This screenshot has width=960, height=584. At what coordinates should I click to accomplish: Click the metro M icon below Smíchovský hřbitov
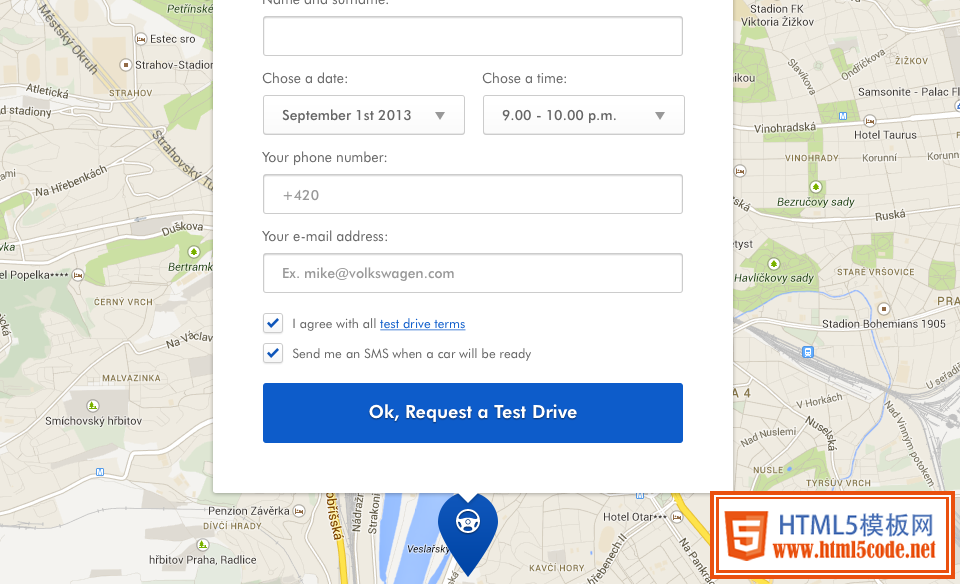point(100,472)
